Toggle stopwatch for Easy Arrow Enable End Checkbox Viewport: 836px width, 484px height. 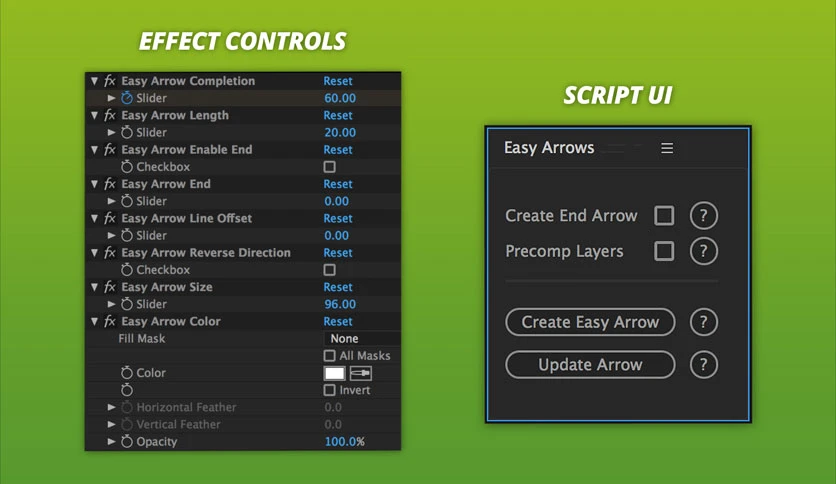coord(127,166)
